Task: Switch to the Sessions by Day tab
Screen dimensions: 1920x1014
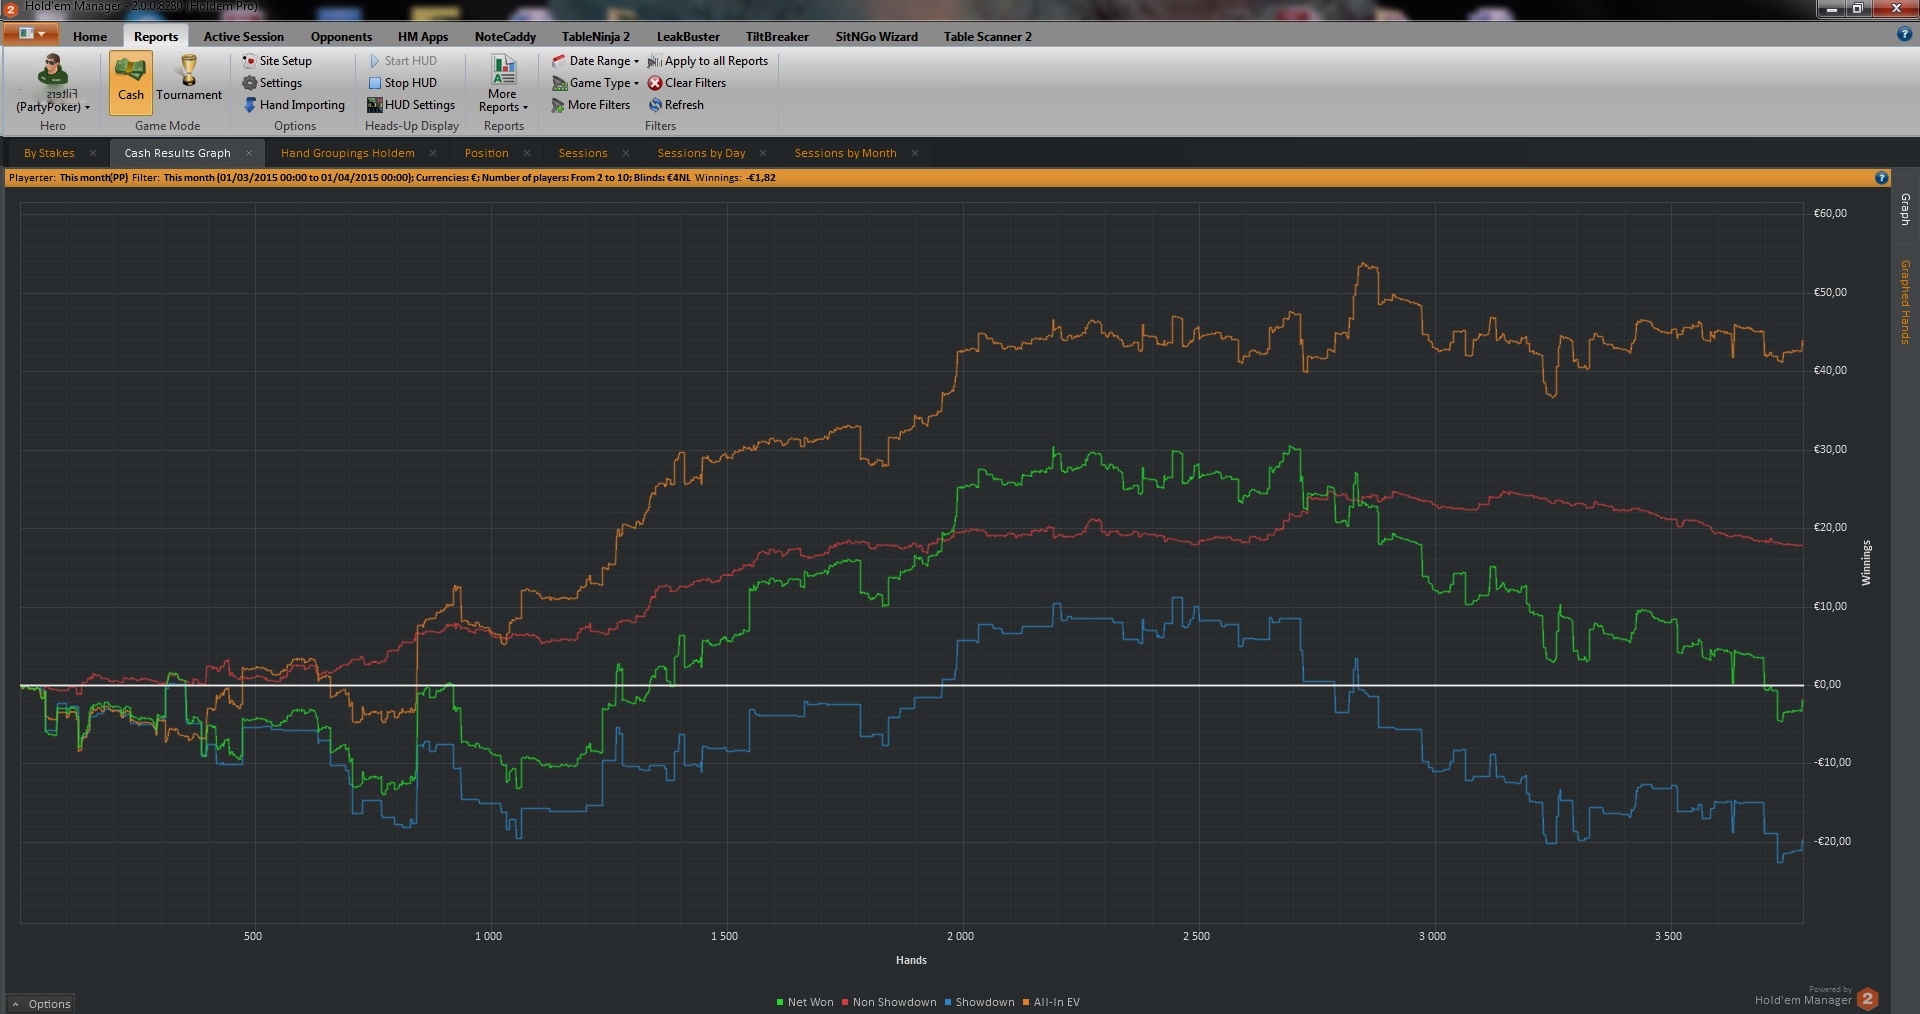Action: (701, 153)
